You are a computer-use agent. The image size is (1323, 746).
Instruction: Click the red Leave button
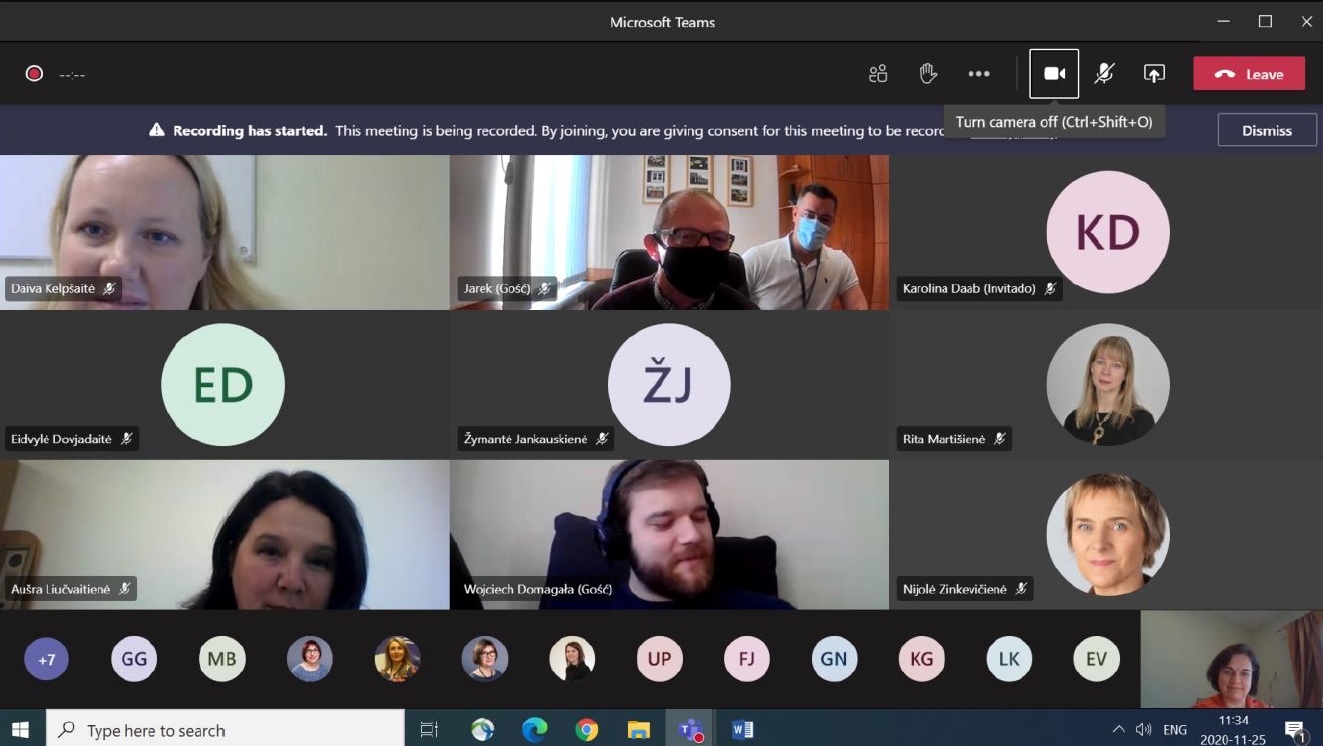(x=1249, y=74)
